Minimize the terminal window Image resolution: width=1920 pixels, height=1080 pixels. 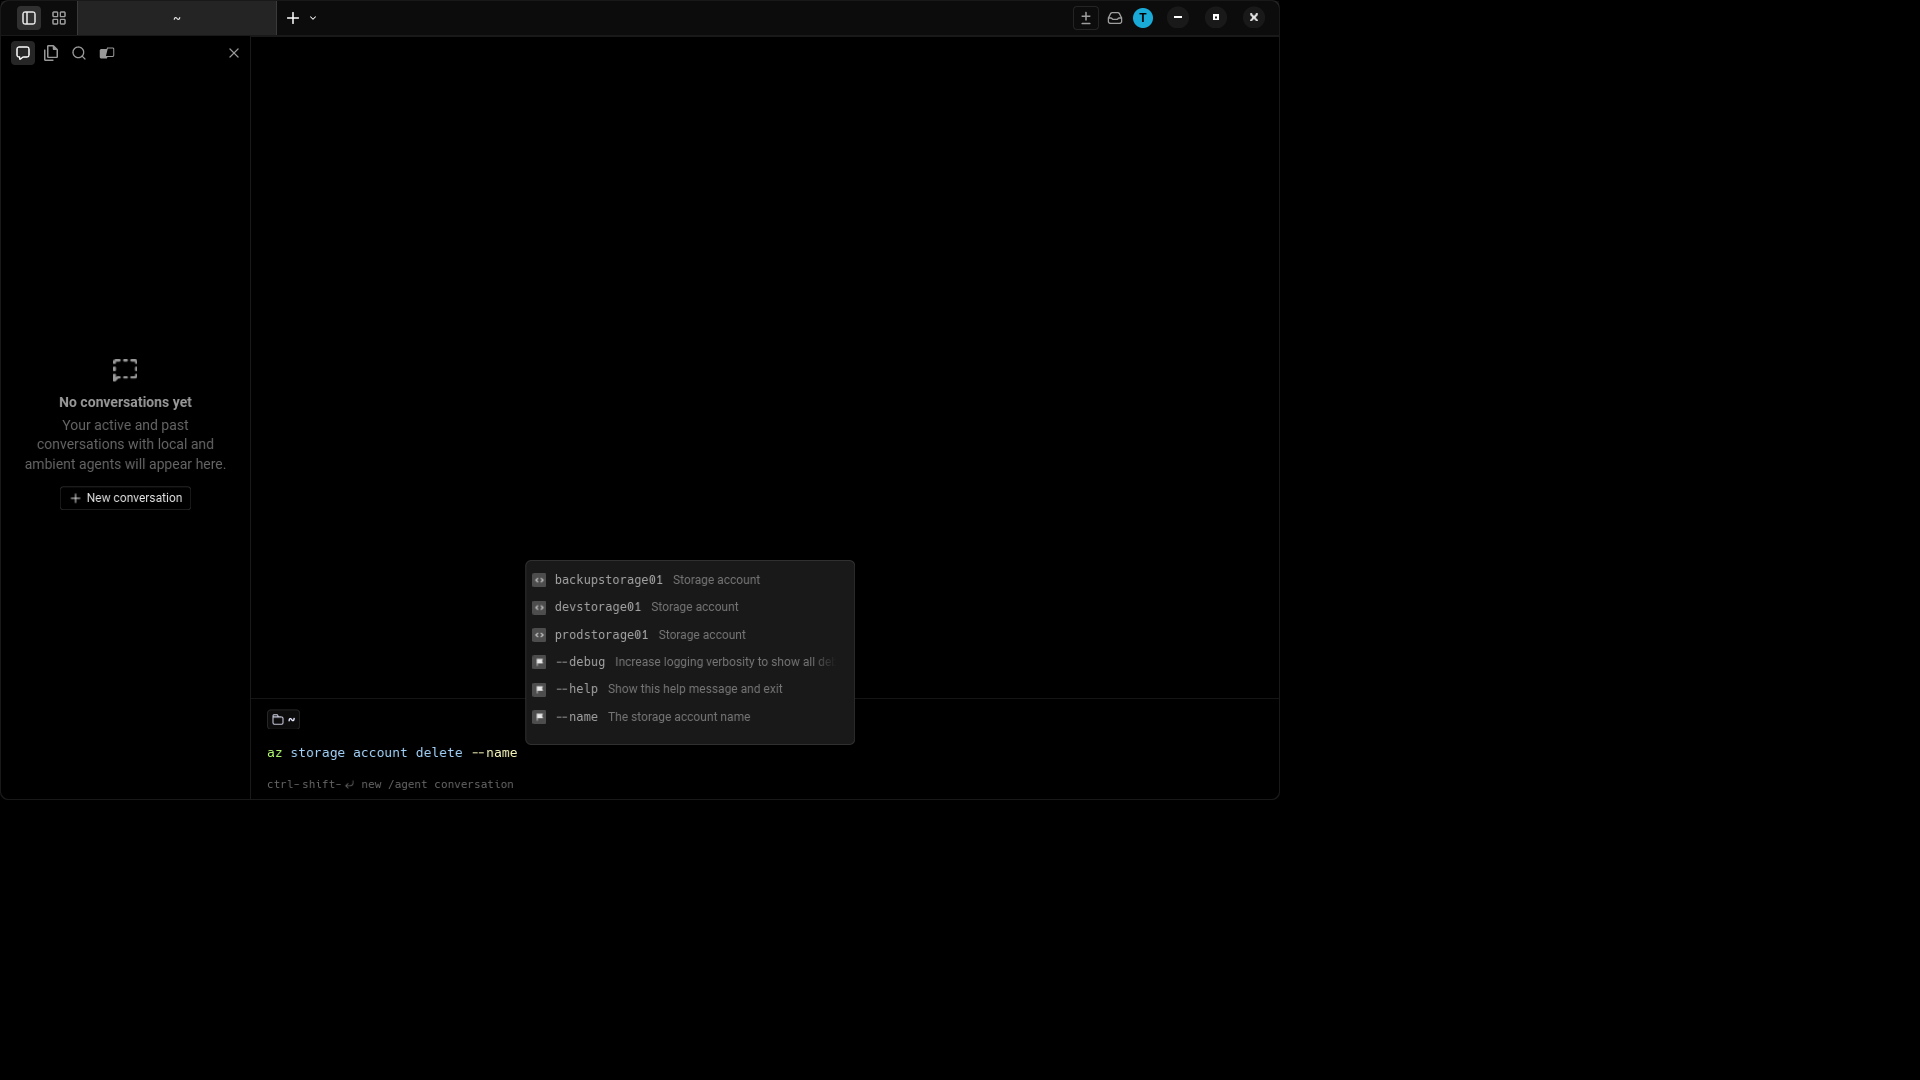pyautogui.click(x=1178, y=17)
